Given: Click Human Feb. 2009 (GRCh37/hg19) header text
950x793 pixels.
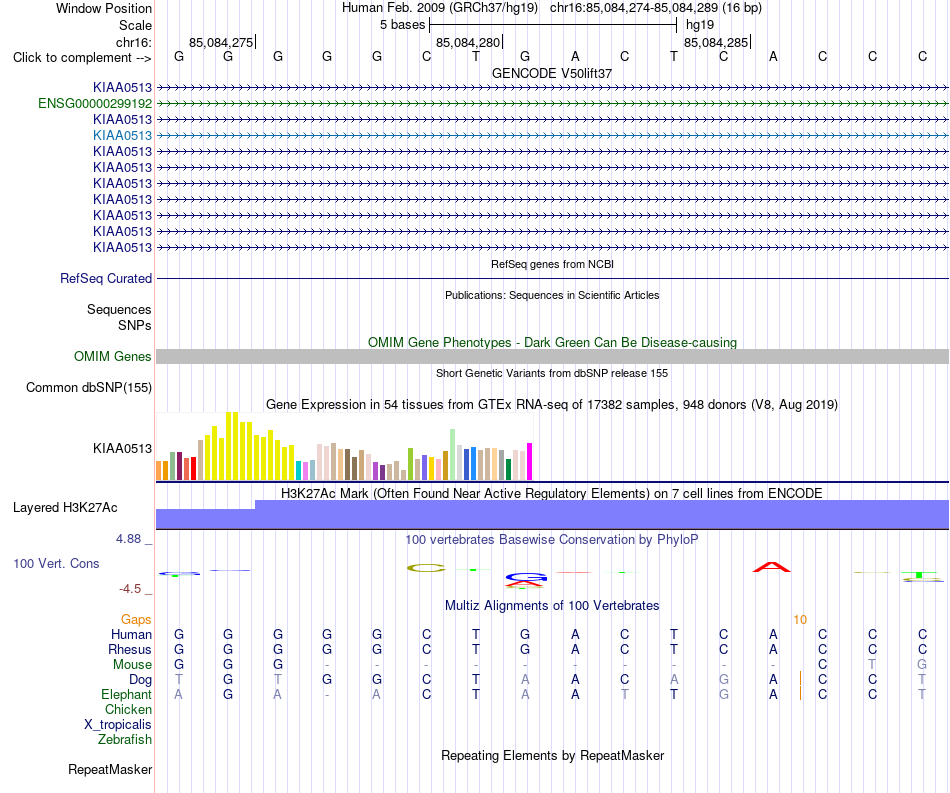Looking at the screenshot, I should click(x=440, y=8).
